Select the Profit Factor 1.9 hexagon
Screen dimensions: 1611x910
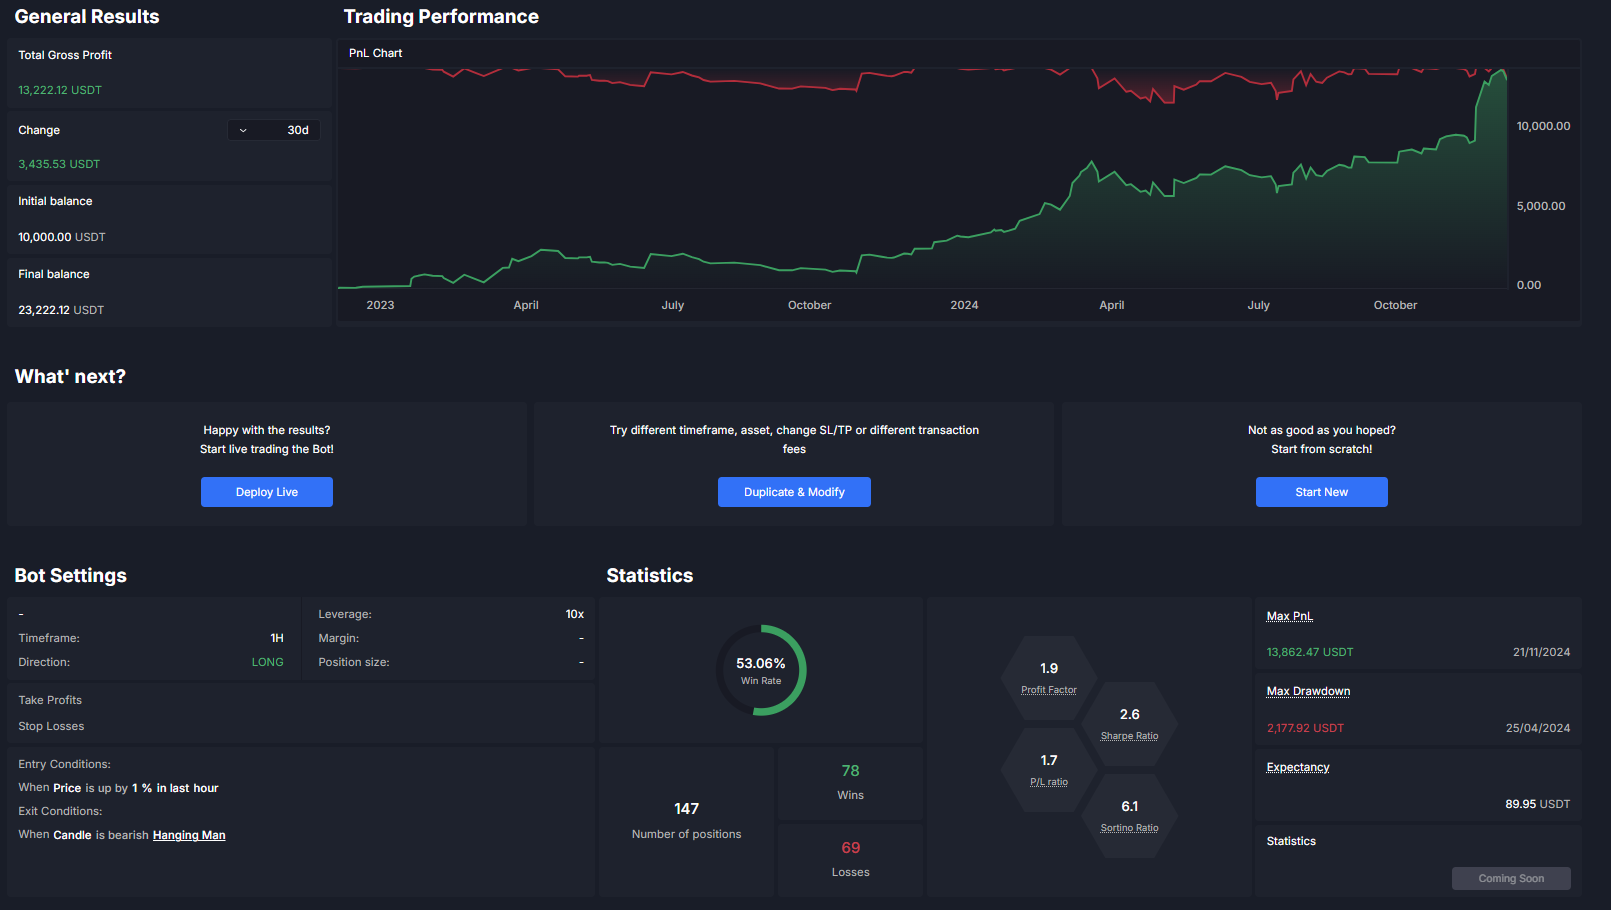pyautogui.click(x=1049, y=678)
